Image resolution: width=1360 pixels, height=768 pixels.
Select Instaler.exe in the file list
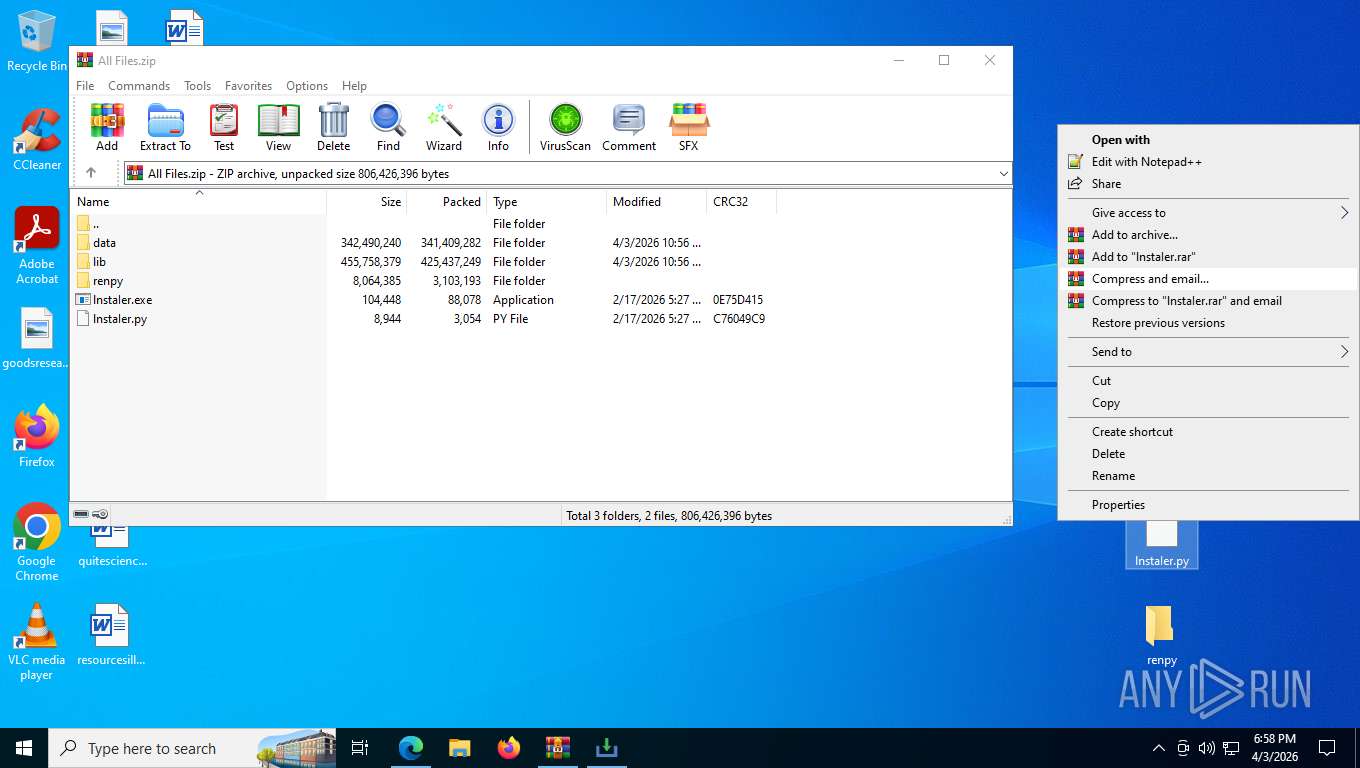540,300
